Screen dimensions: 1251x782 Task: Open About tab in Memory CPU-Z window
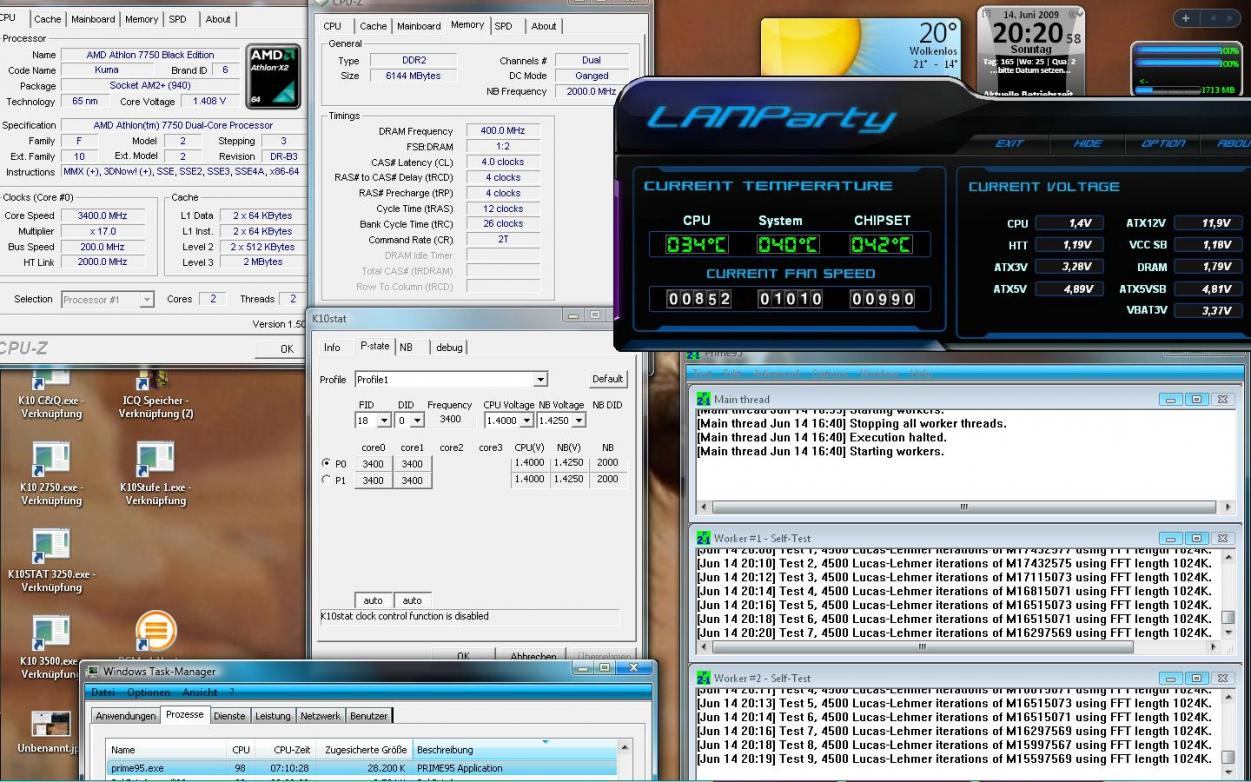(x=544, y=26)
